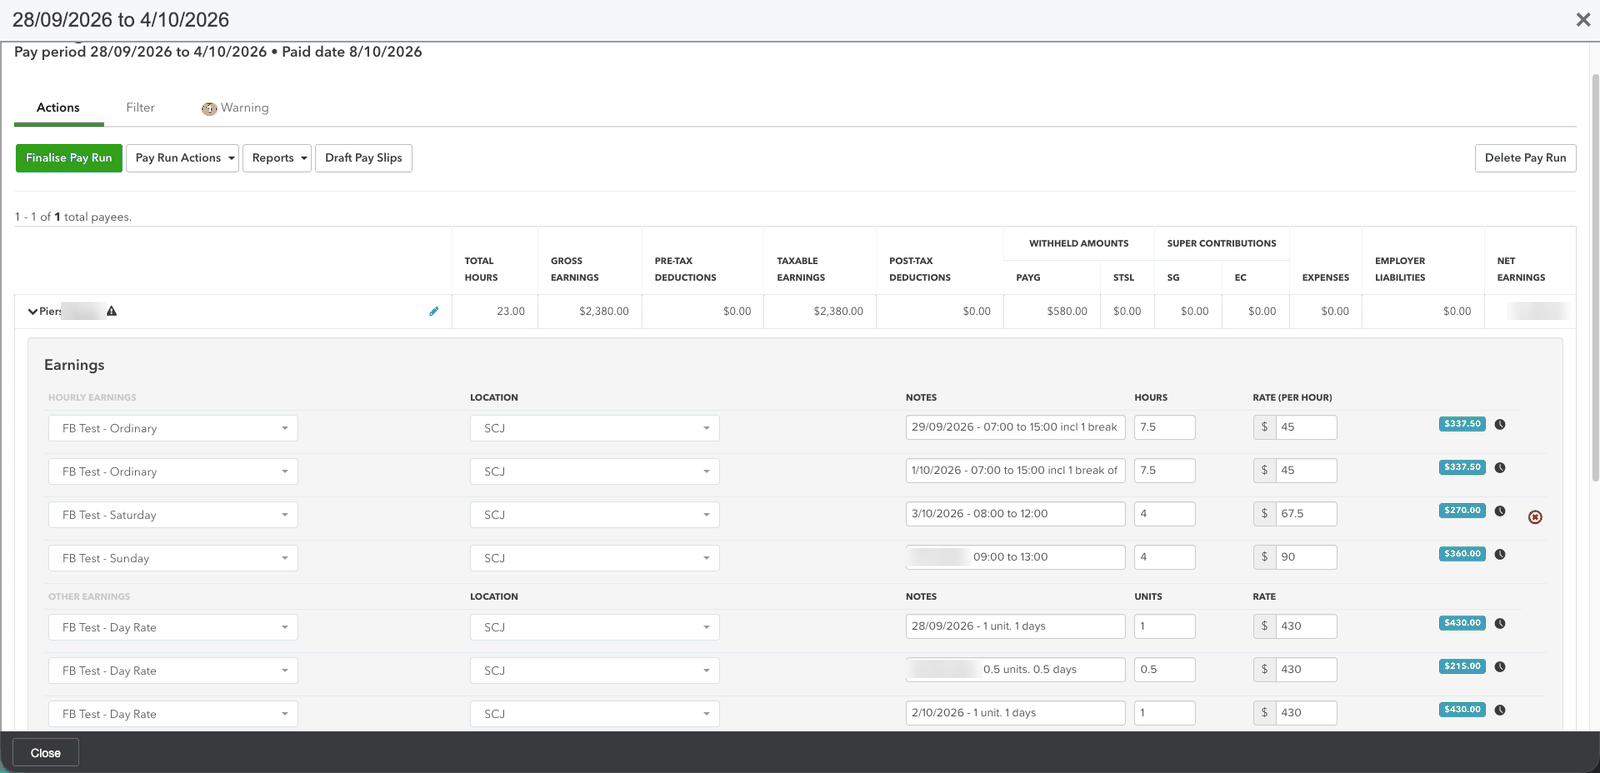The image size is (1600, 773).
Task: Switch to the Warning tab
Action: [235, 108]
